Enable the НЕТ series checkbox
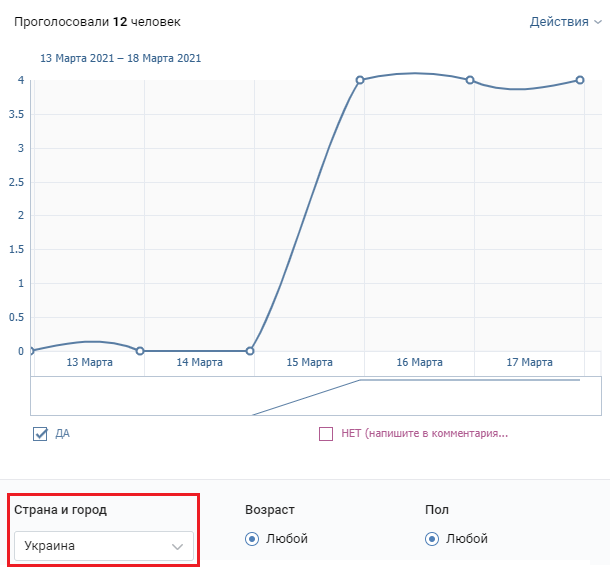This screenshot has width=611, height=581. point(326,434)
